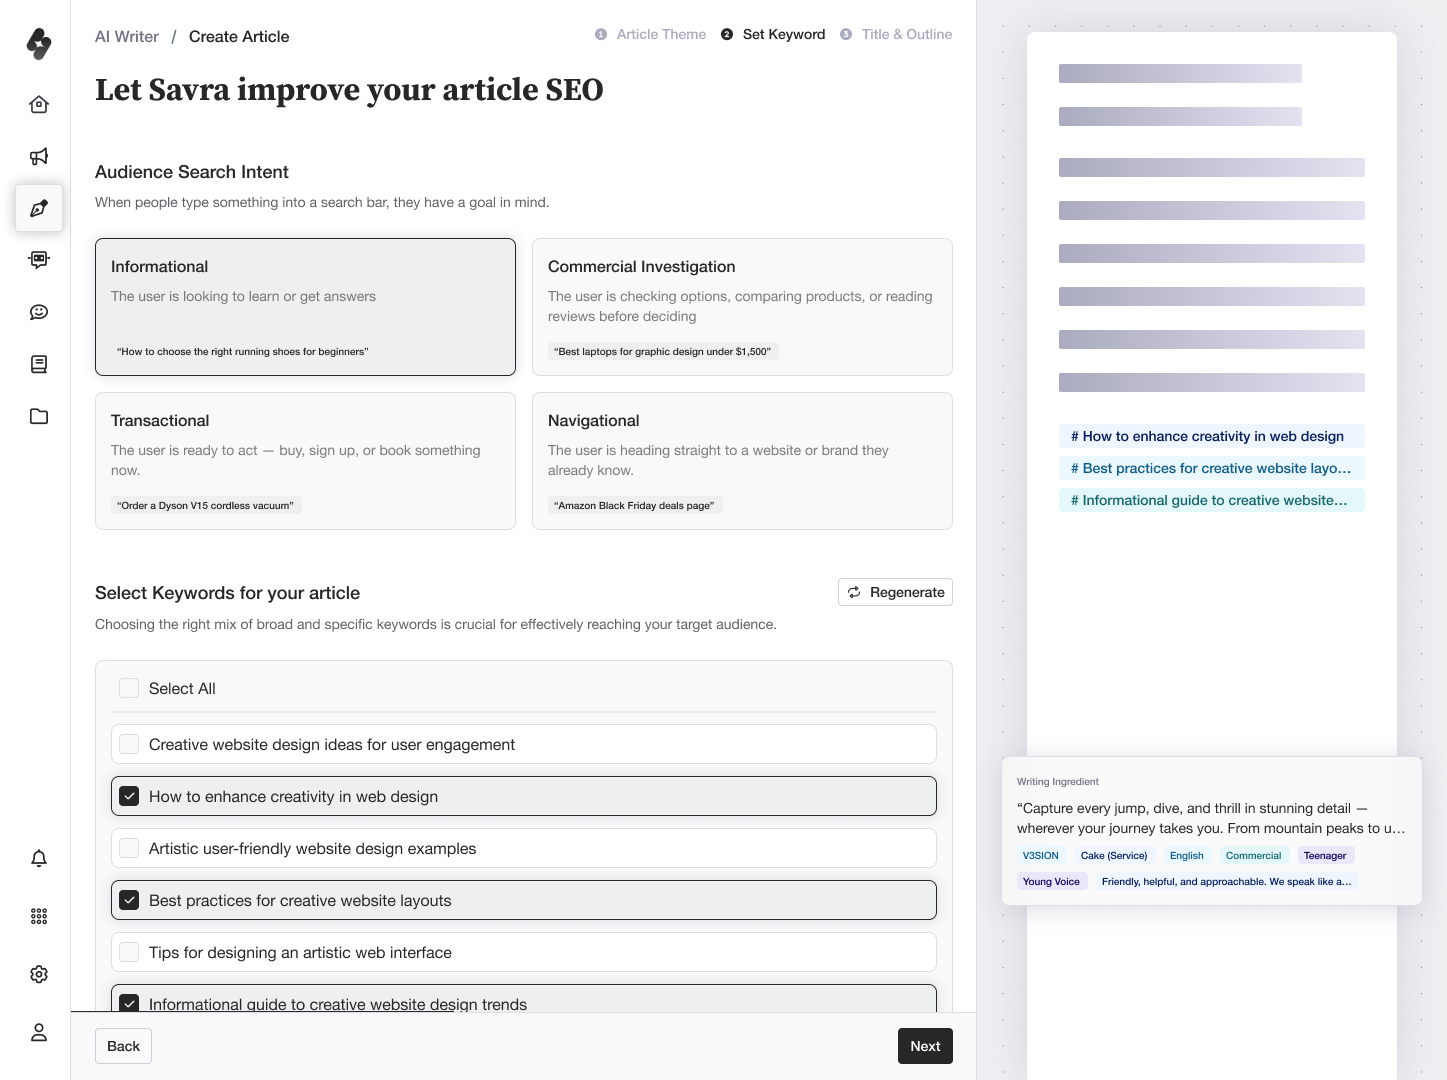Check Tips for designing artistic web interface

(129, 952)
